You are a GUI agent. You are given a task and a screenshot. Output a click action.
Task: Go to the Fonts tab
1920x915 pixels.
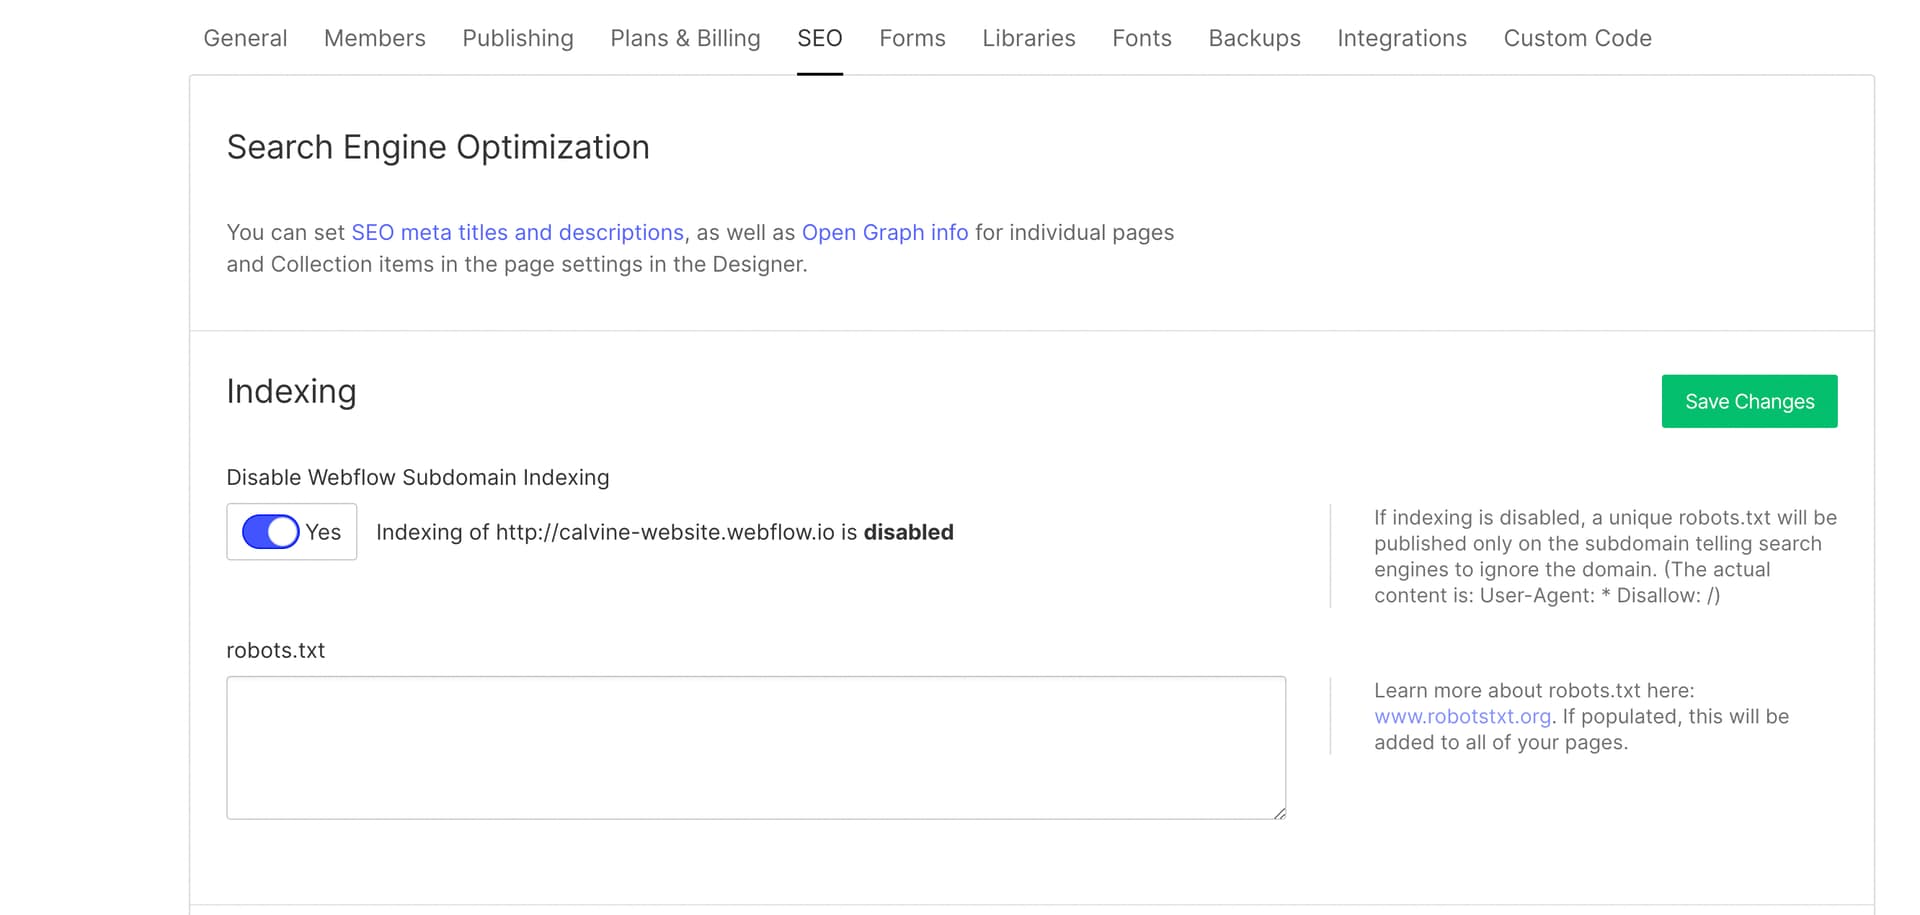(1141, 38)
